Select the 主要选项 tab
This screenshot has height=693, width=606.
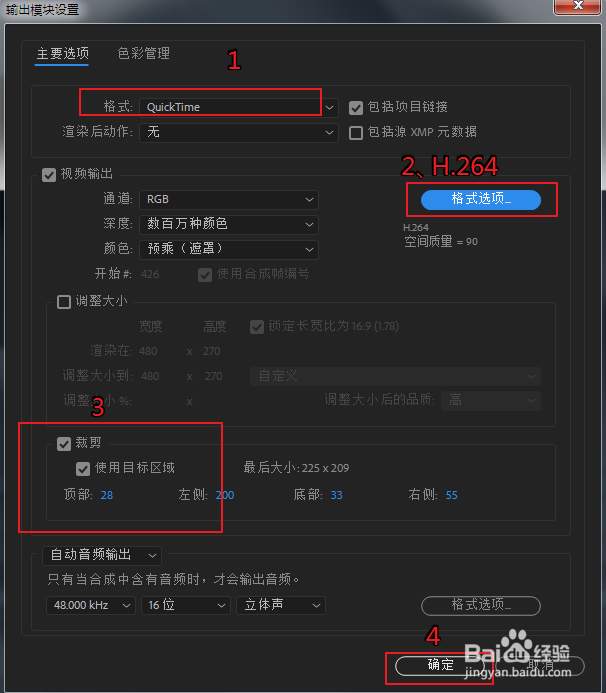[62, 53]
